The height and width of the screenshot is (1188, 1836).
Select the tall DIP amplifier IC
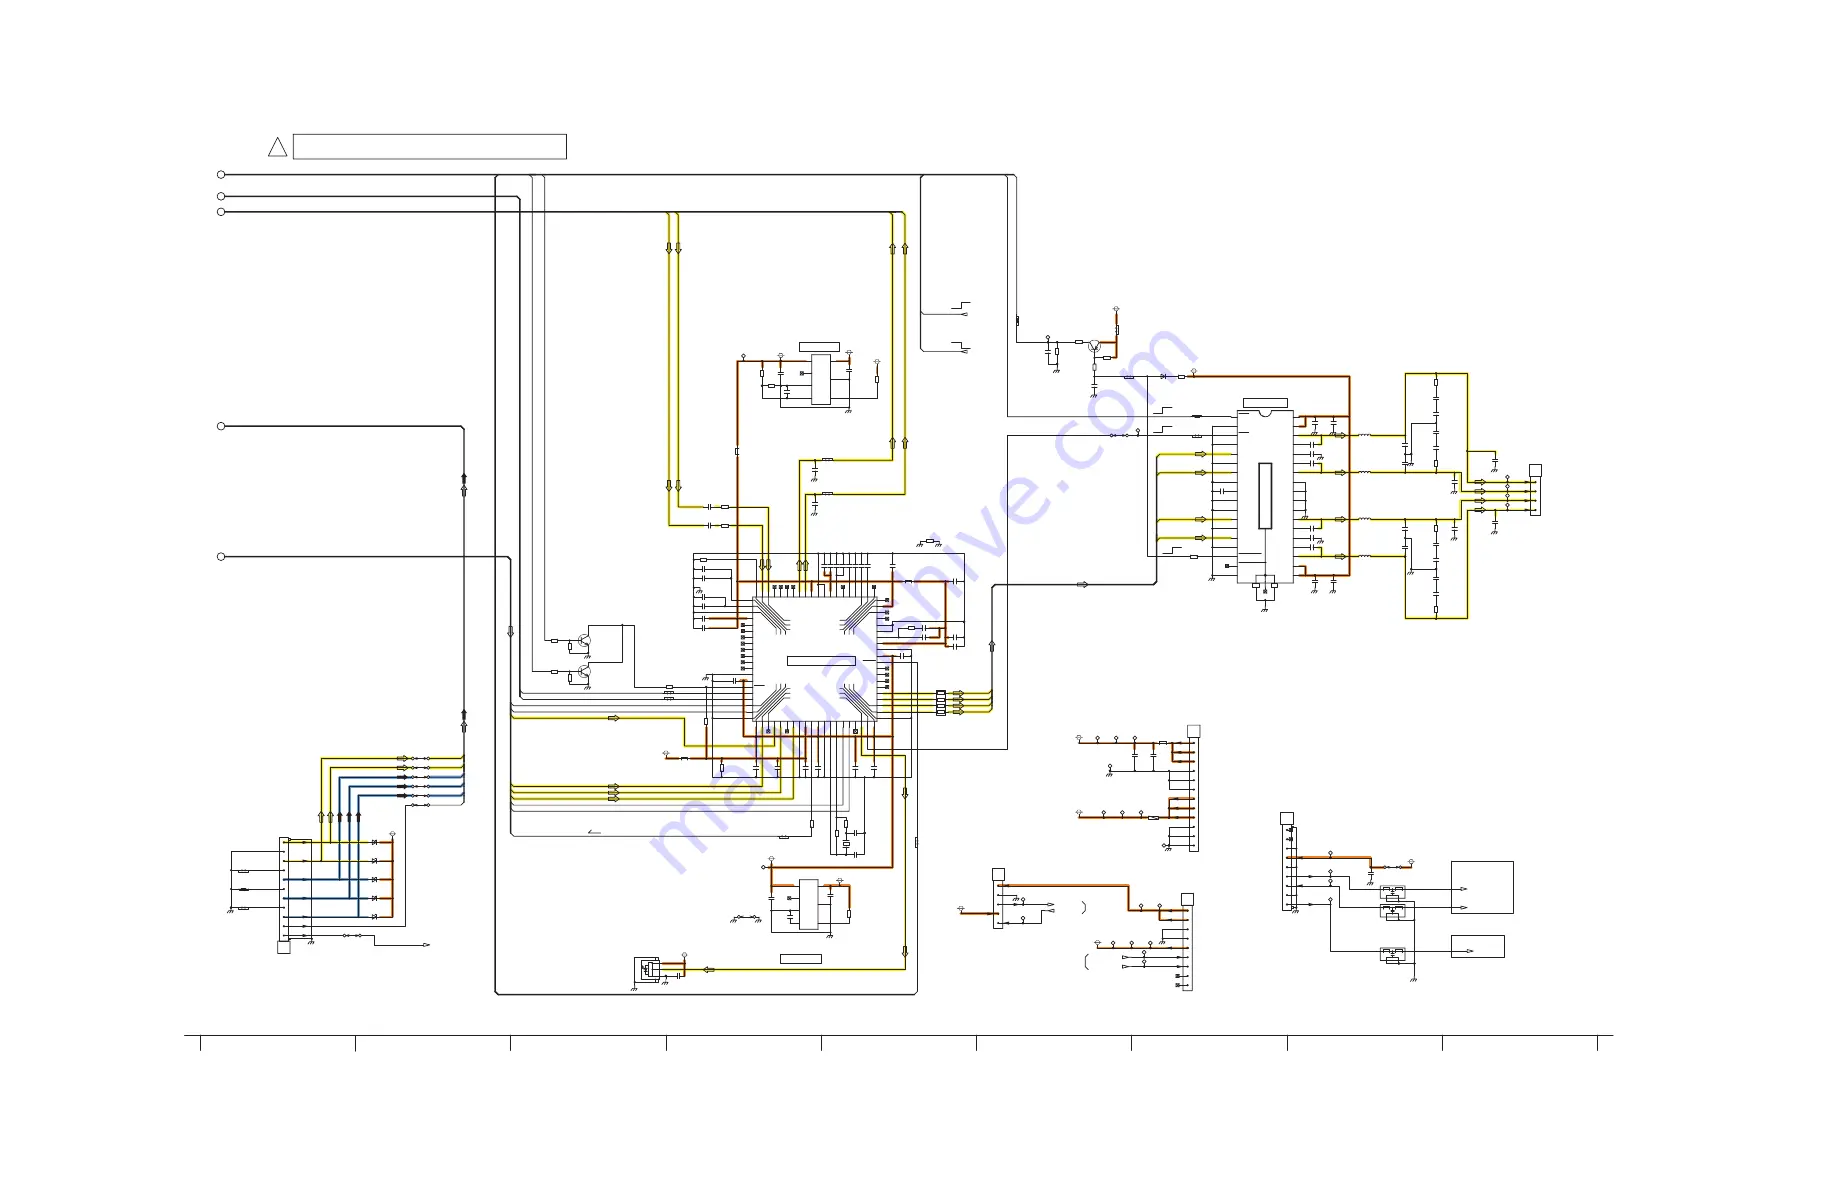click(1265, 496)
